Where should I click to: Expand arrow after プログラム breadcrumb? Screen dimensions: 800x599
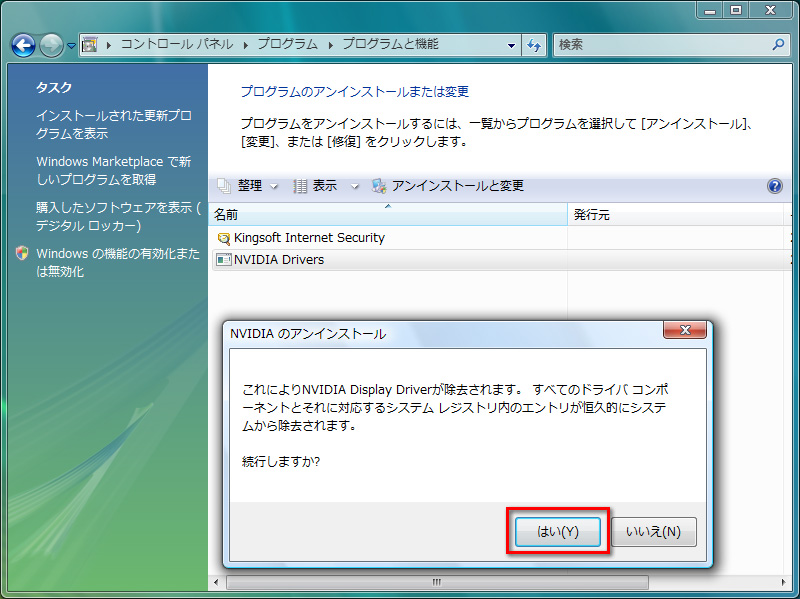pyautogui.click(x=331, y=45)
